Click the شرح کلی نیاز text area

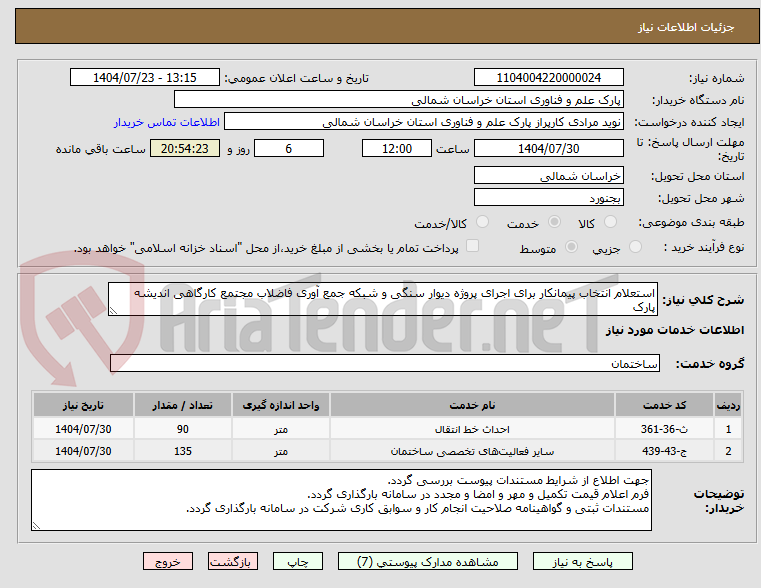click(x=383, y=299)
